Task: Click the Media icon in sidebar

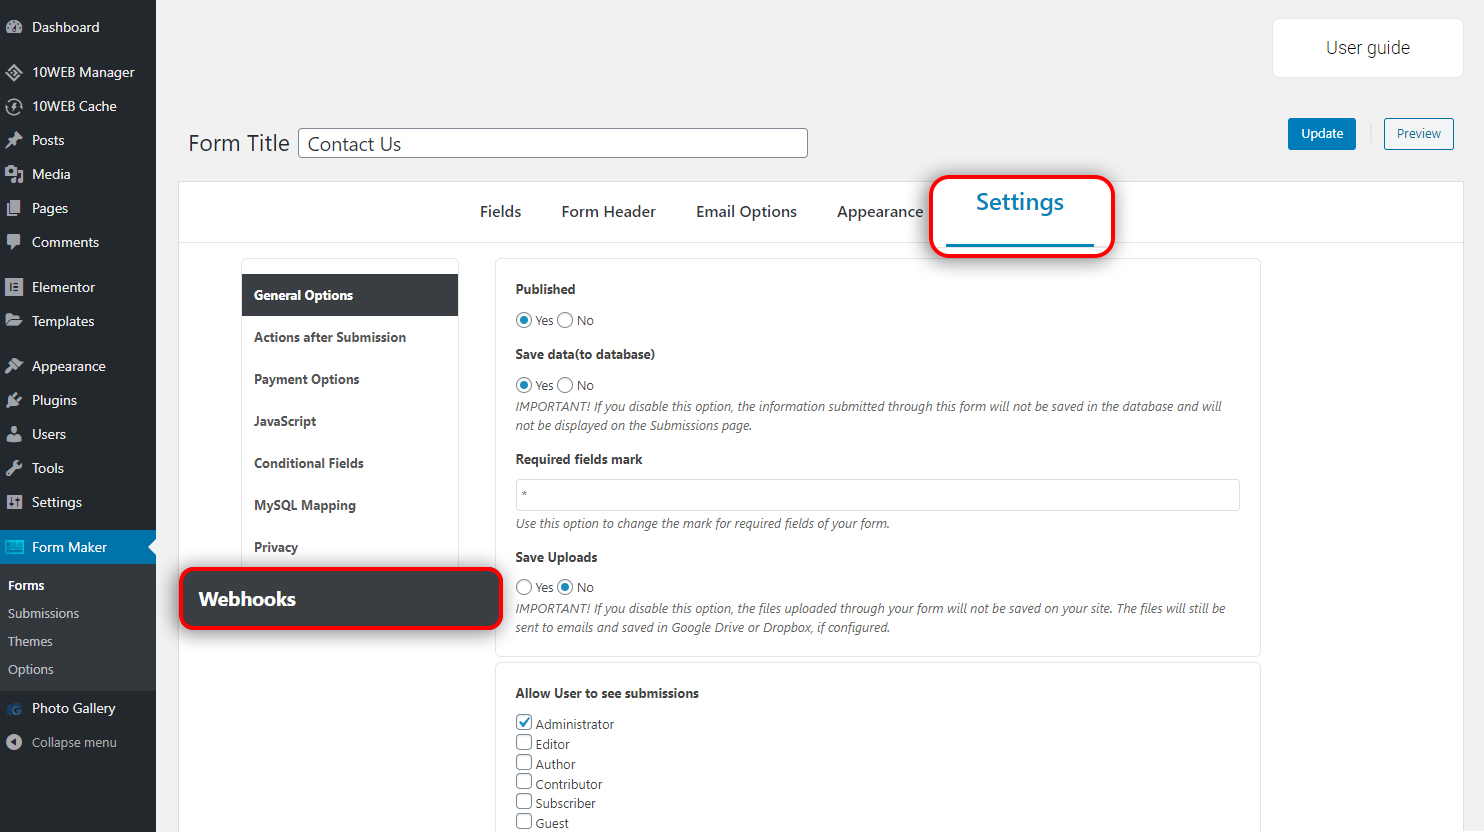Action: click(14, 174)
